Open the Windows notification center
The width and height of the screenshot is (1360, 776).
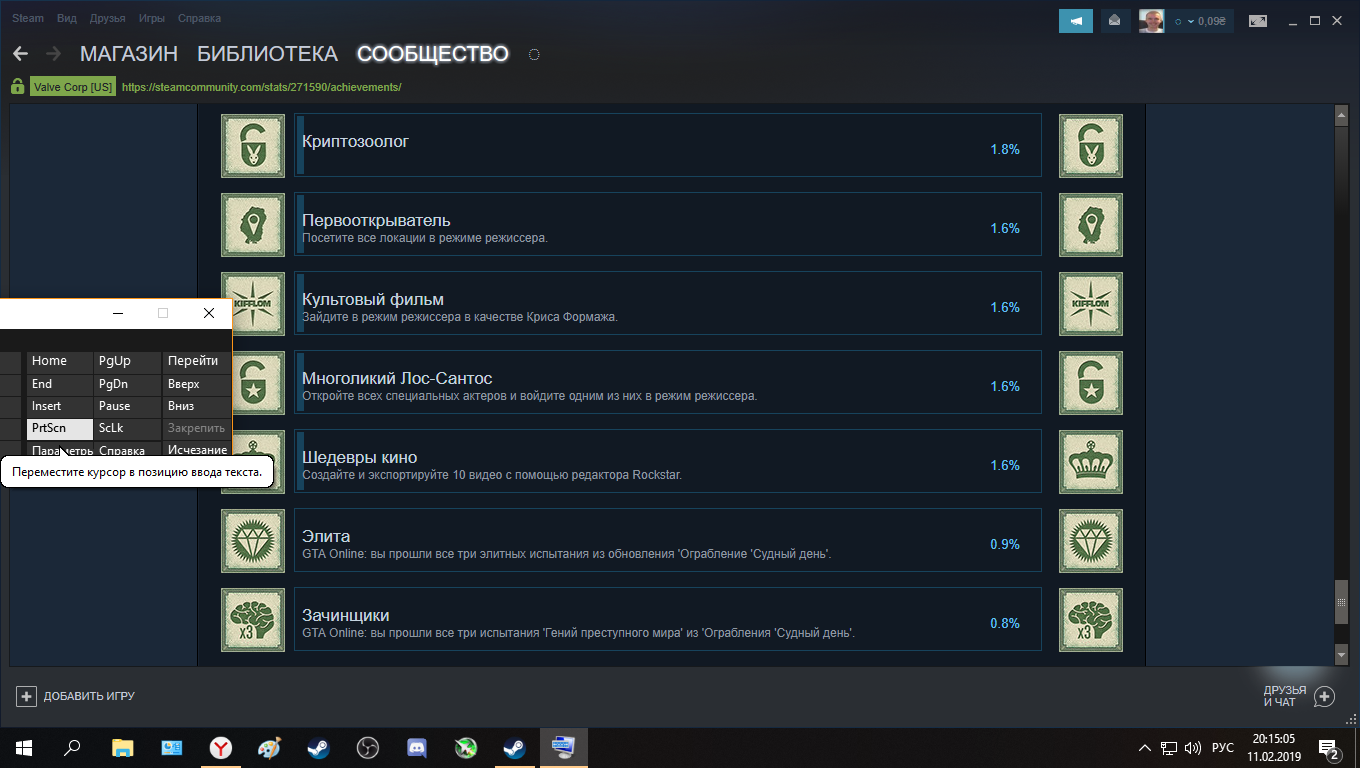tap(1330, 749)
